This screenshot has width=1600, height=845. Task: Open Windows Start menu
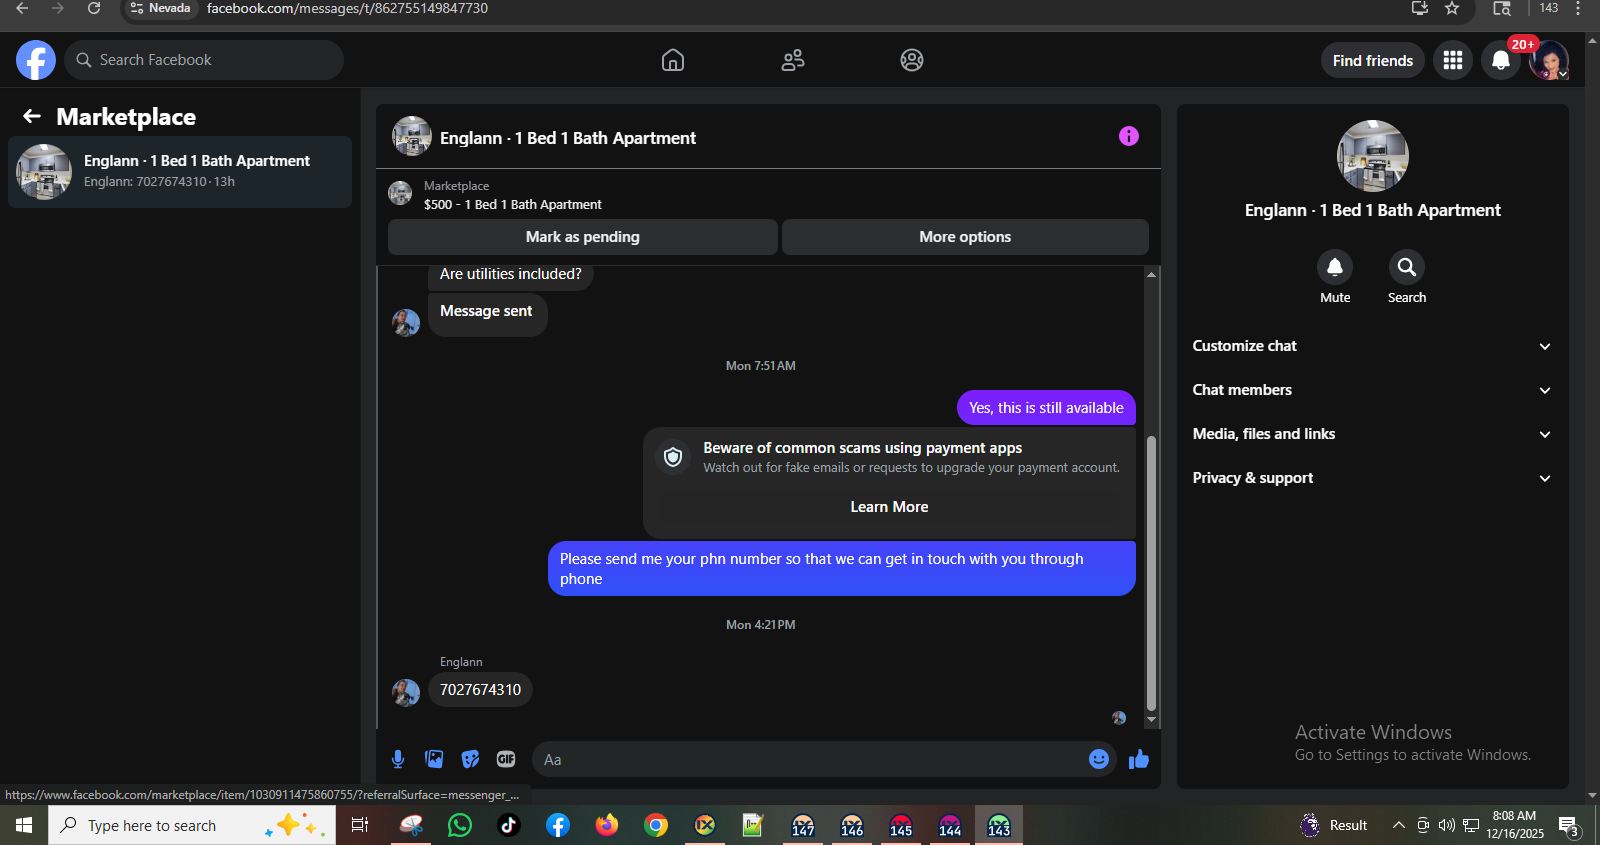point(24,825)
